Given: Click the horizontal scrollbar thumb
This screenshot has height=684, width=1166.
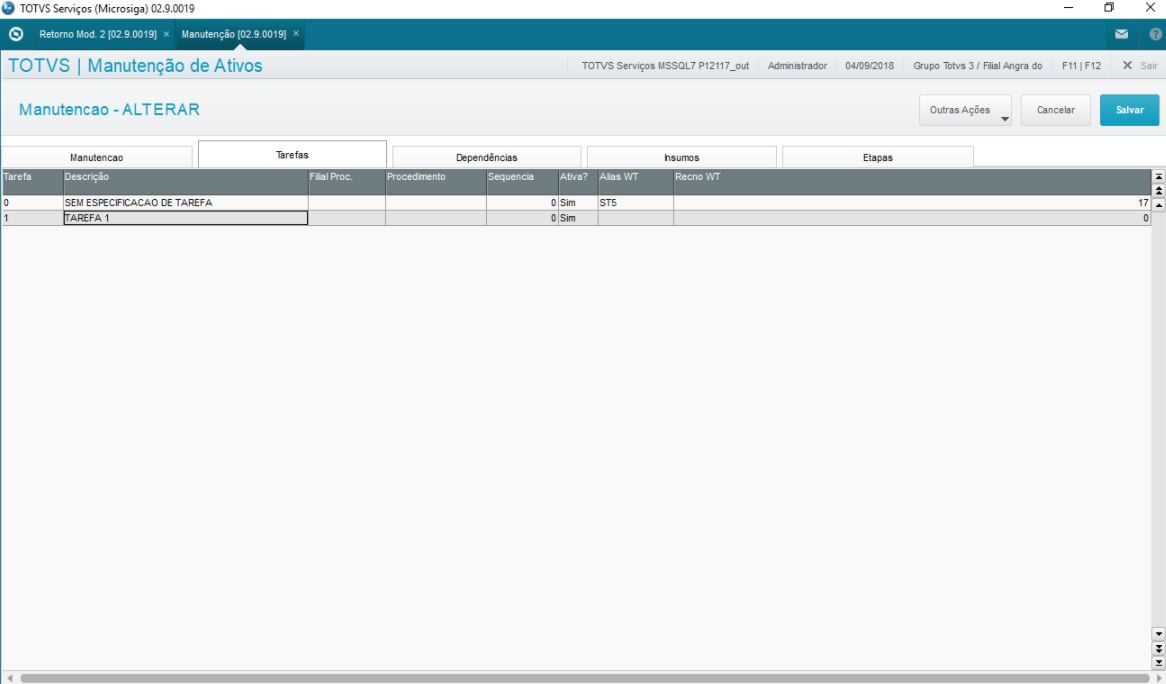Looking at the screenshot, I should [585, 678].
